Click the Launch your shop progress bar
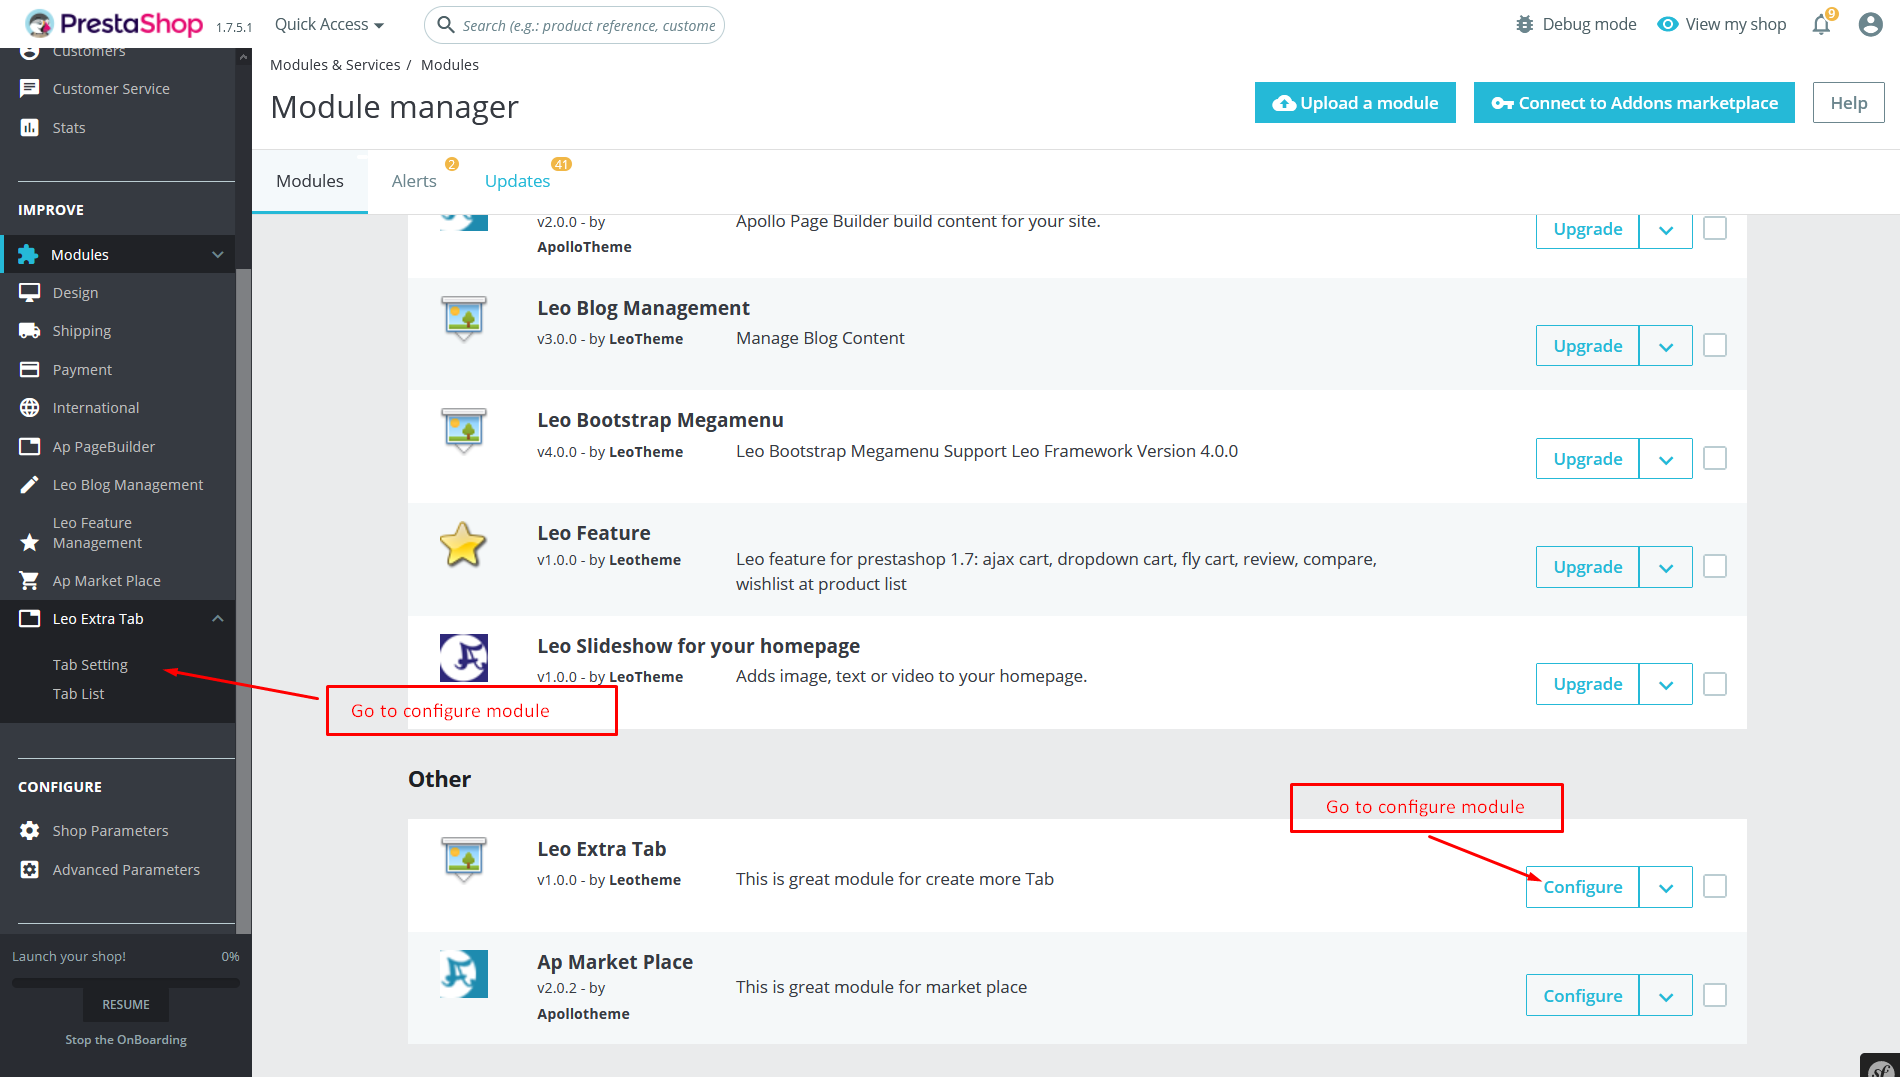The width and height of the screenshot is (1900, 1077). [x=126, y=983]
